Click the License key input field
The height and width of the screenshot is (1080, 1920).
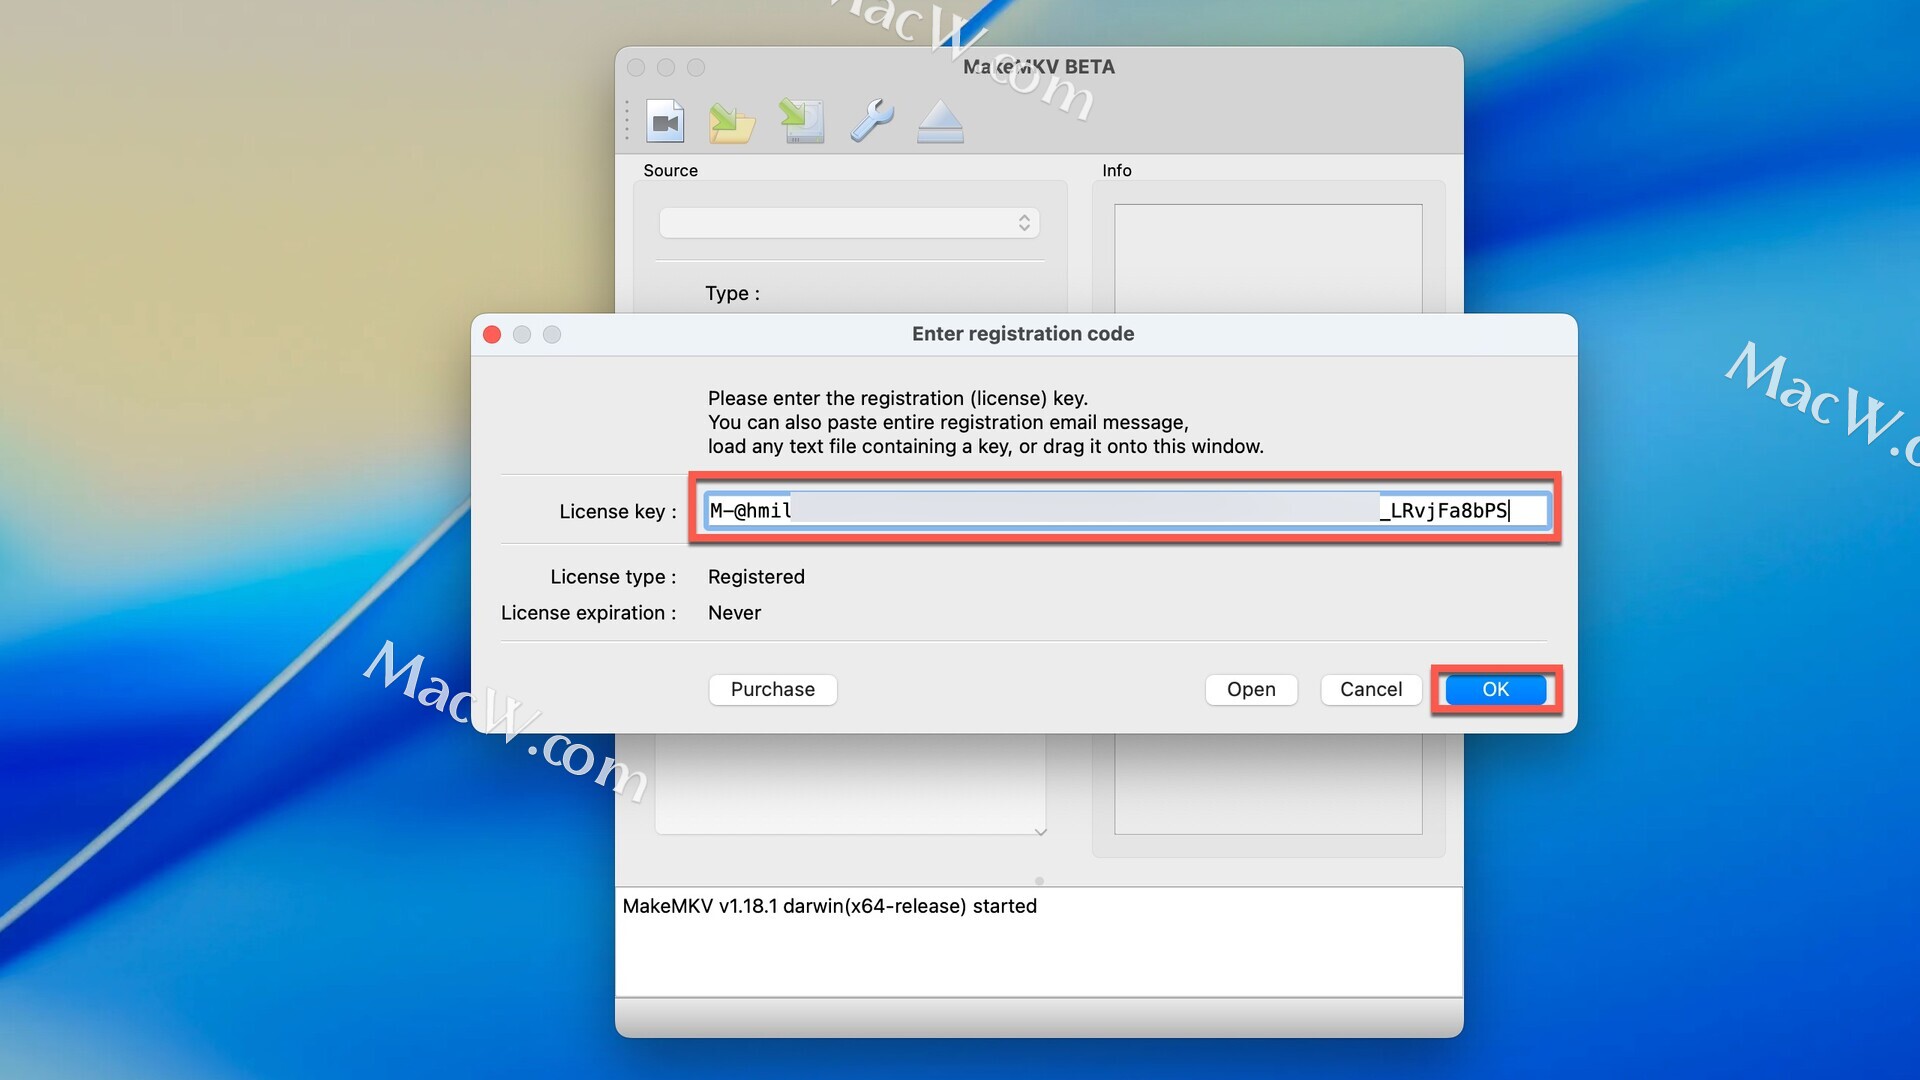[x=1127, y=510]
